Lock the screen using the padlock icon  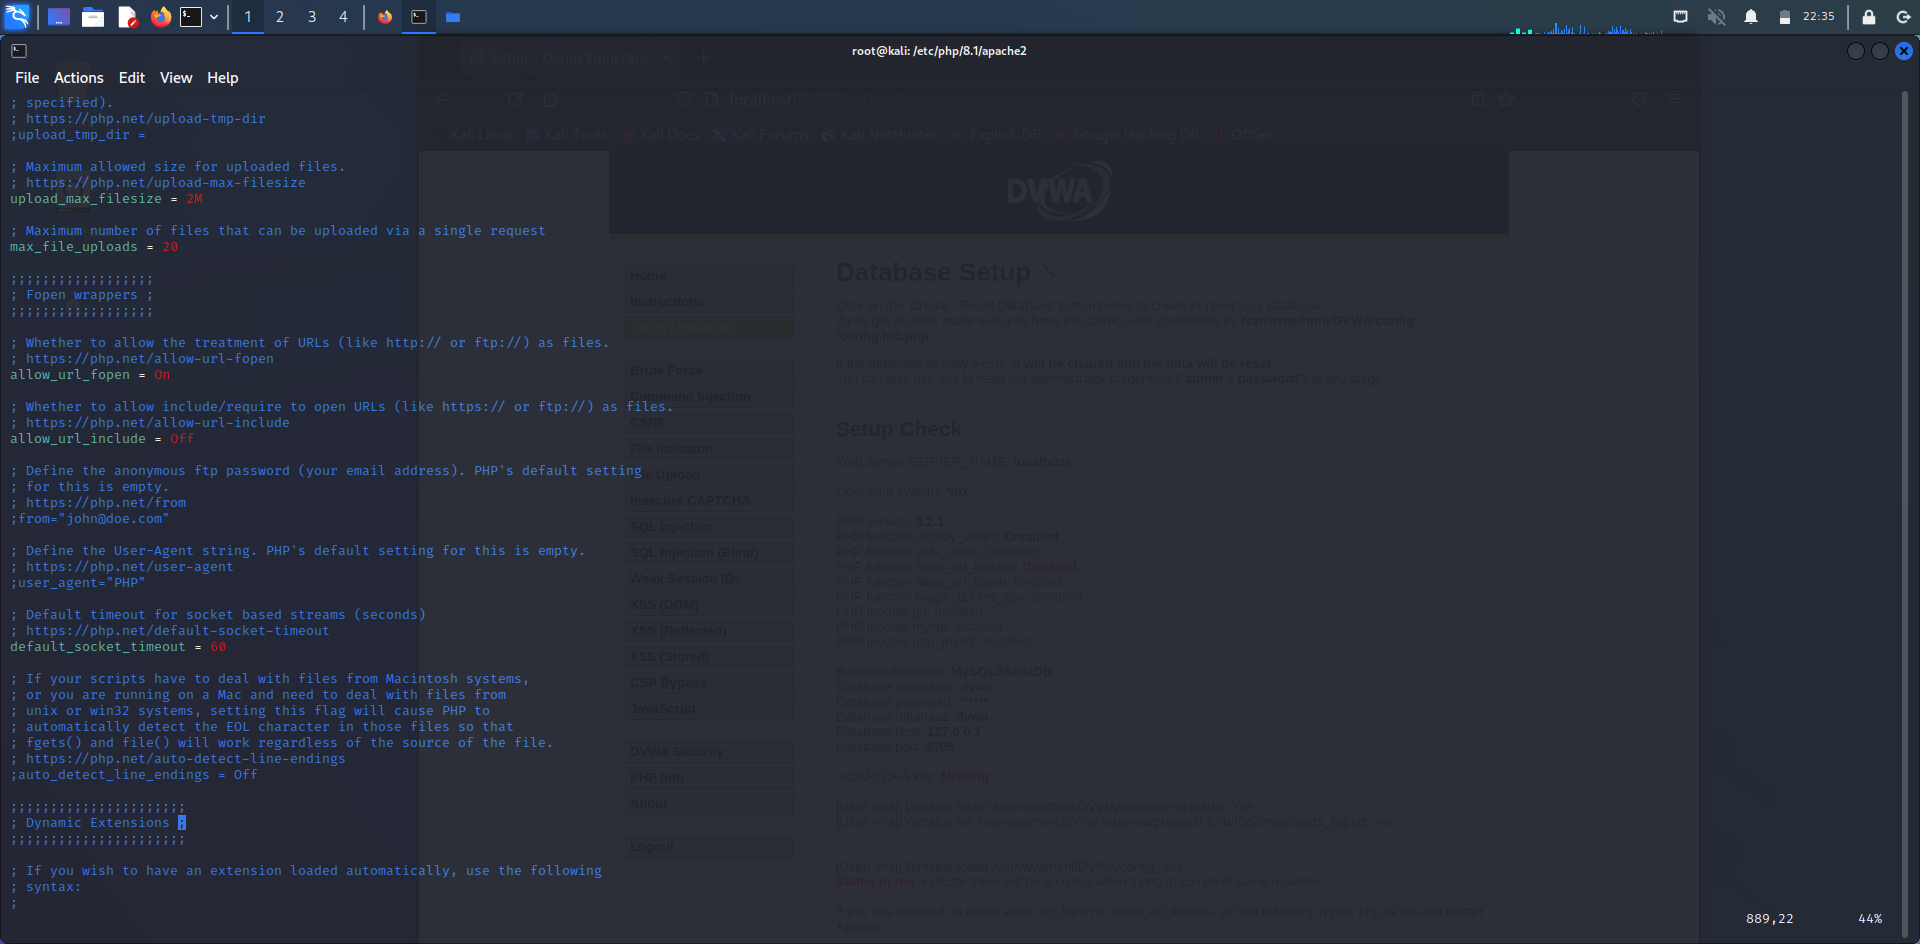click(1866, 17)
